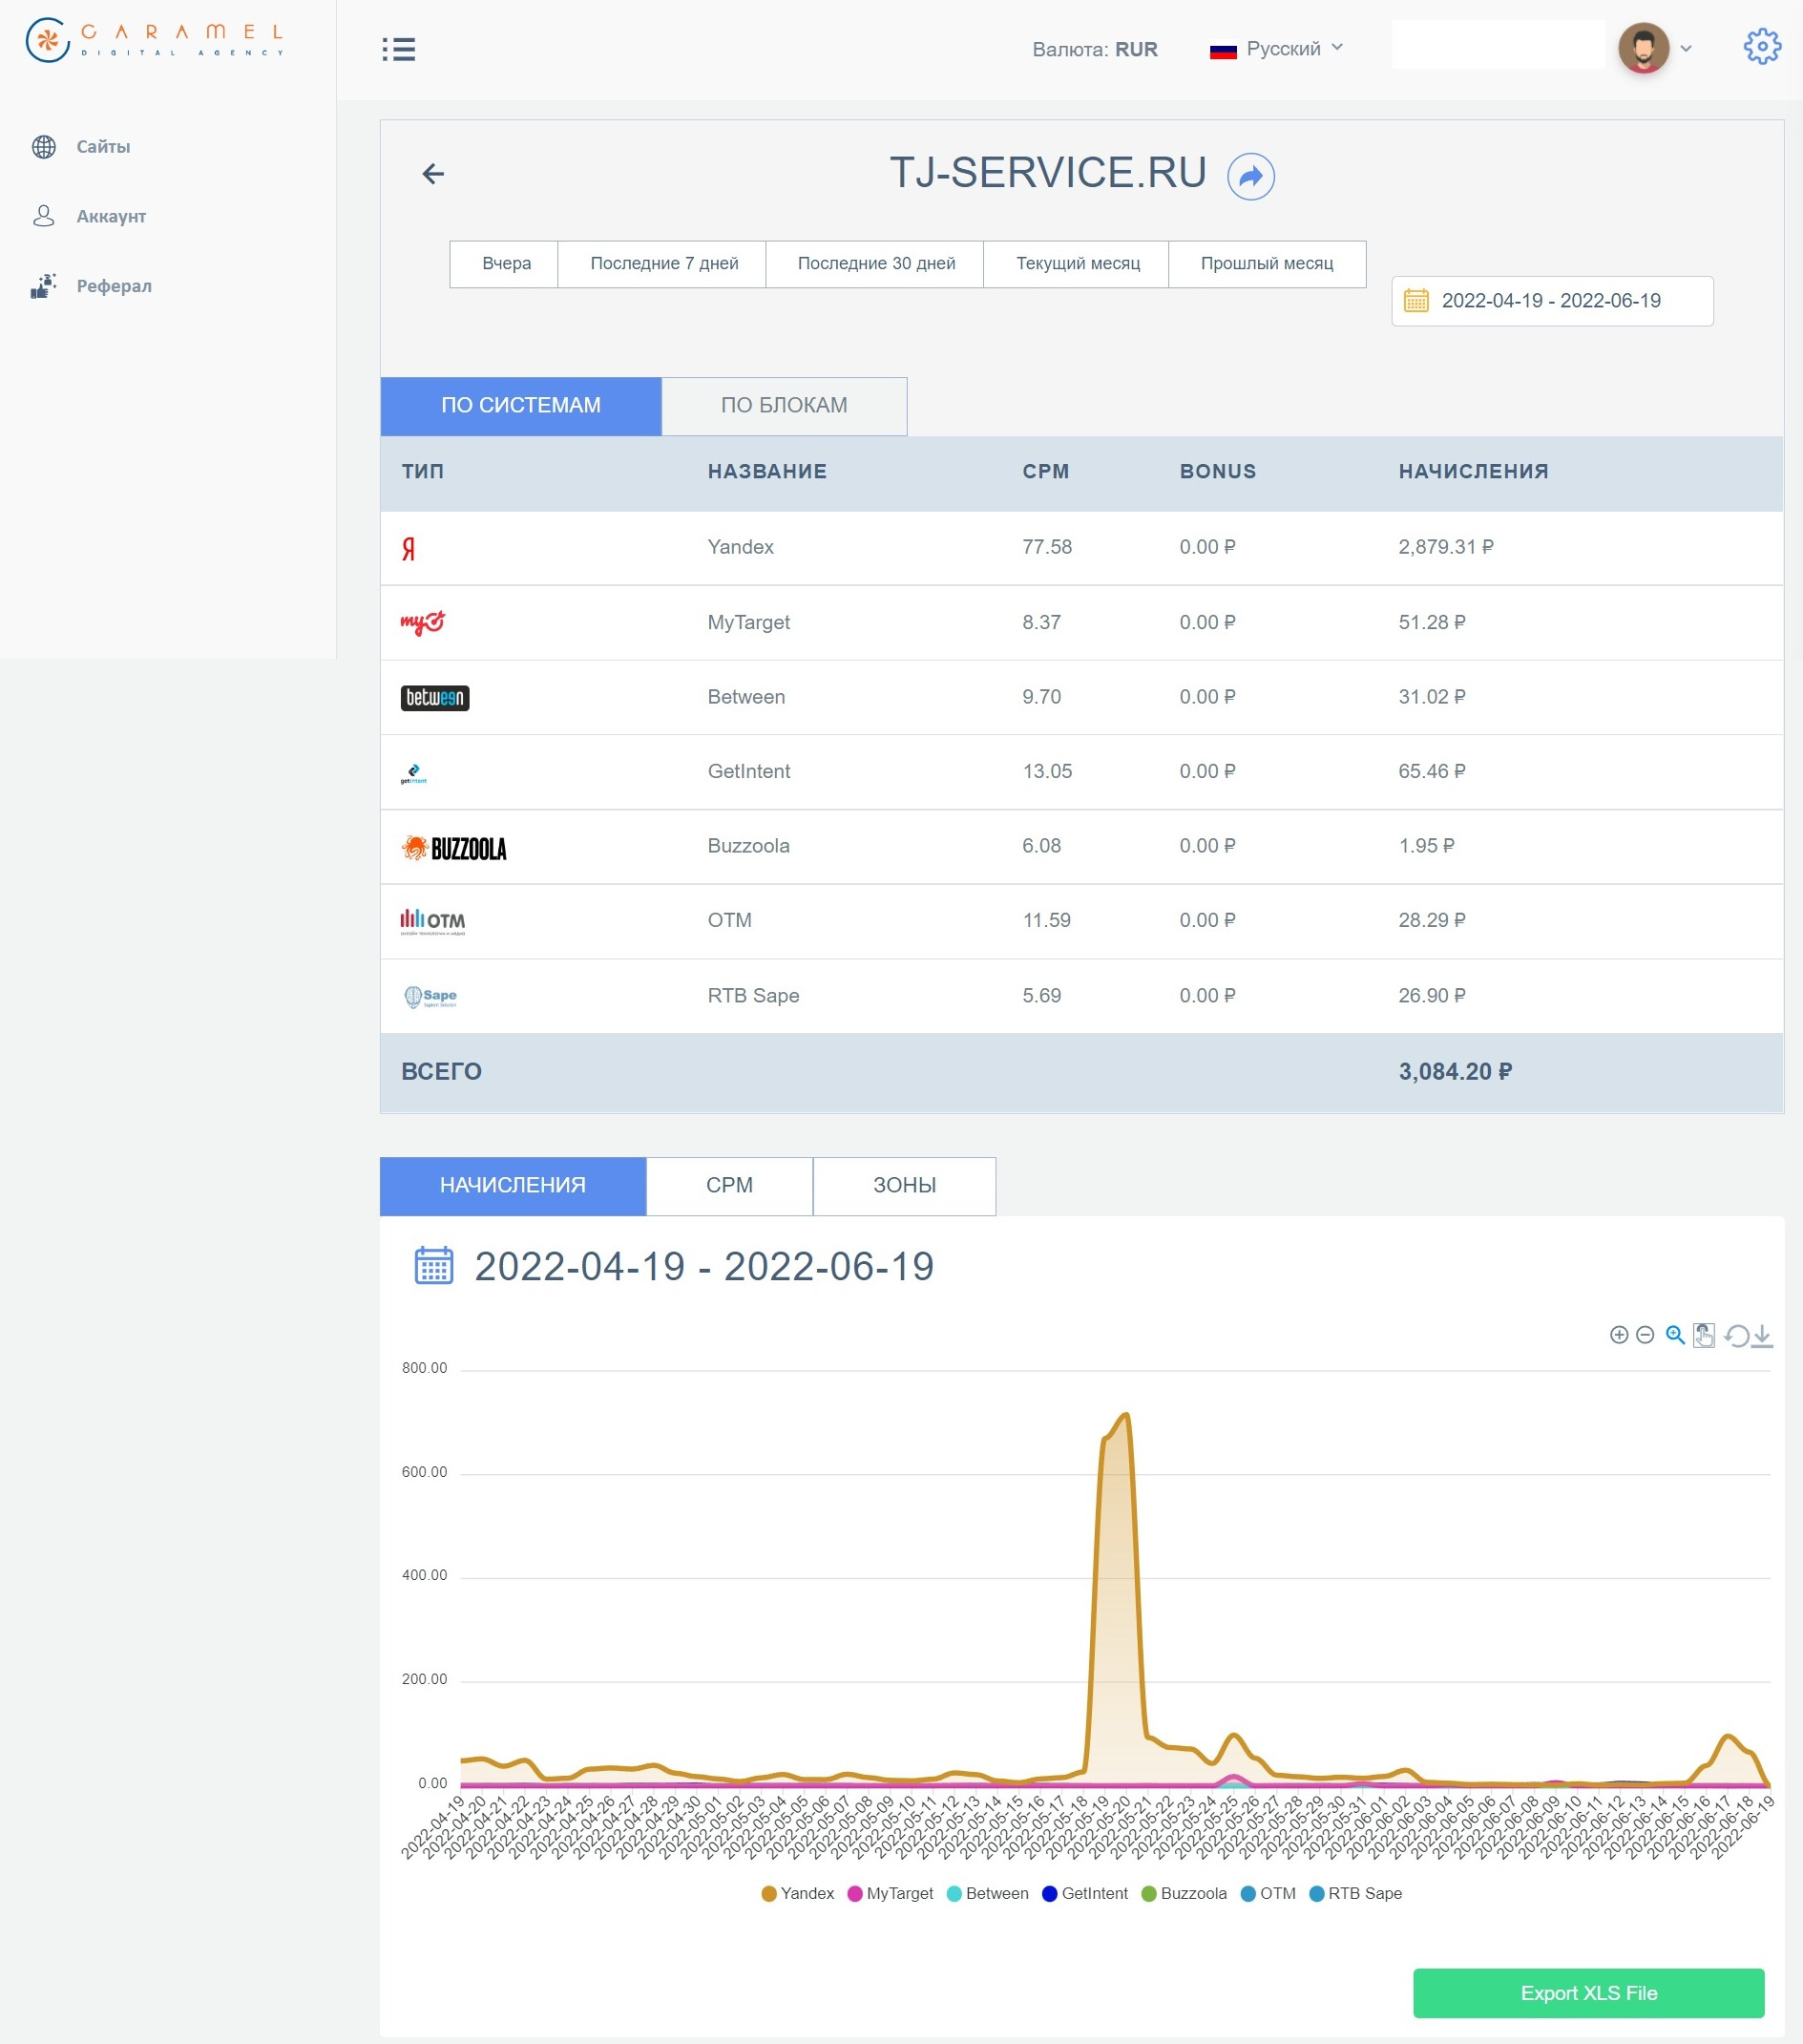Click the GetIntent logo in table
1803x2044 pixels.
413,773
